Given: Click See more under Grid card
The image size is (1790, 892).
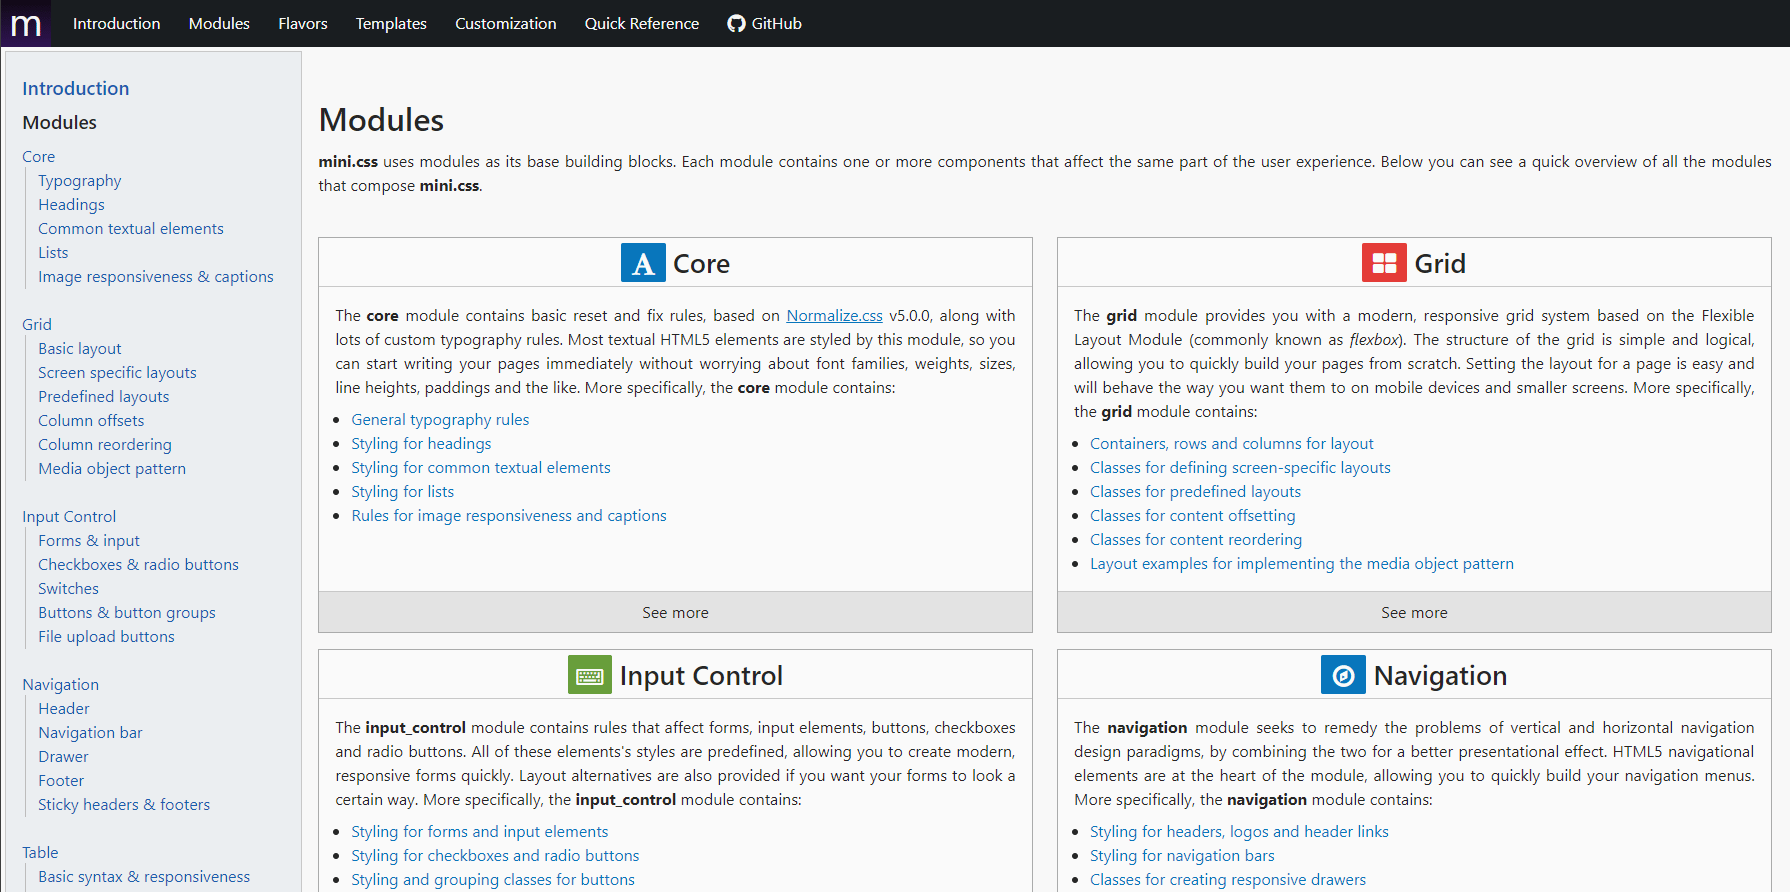Looking at the screenshot, I should coord(1414,612).
